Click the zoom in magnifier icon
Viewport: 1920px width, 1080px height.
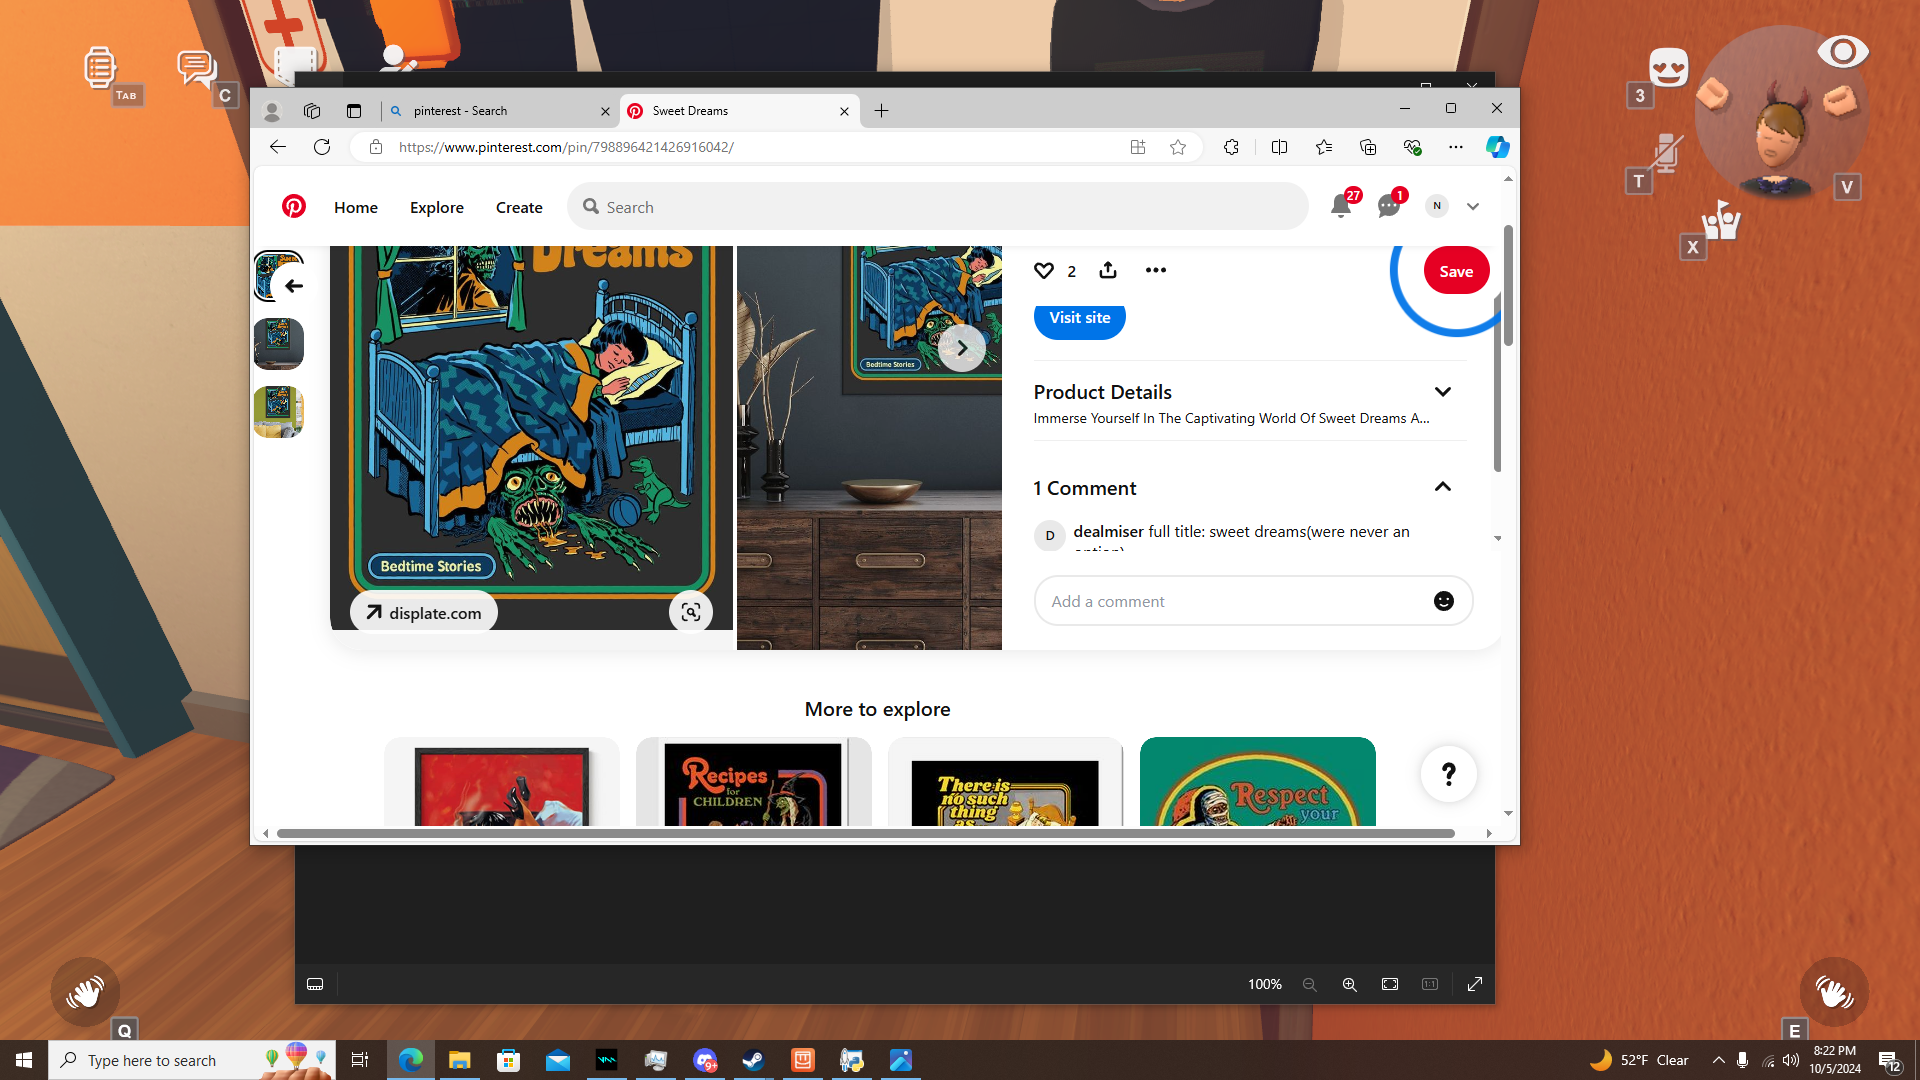click(x=1349, y=984)
